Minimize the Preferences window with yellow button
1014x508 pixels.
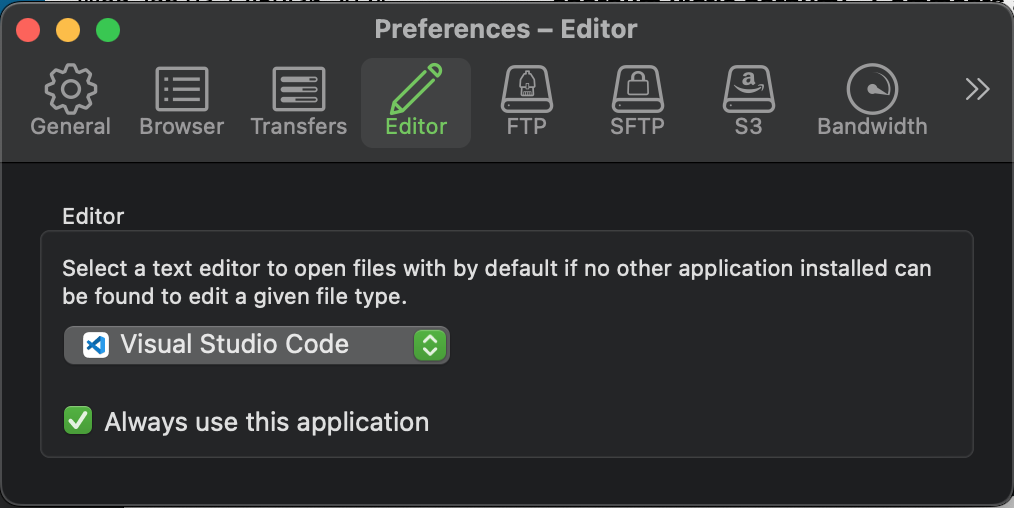pos(68,30)
